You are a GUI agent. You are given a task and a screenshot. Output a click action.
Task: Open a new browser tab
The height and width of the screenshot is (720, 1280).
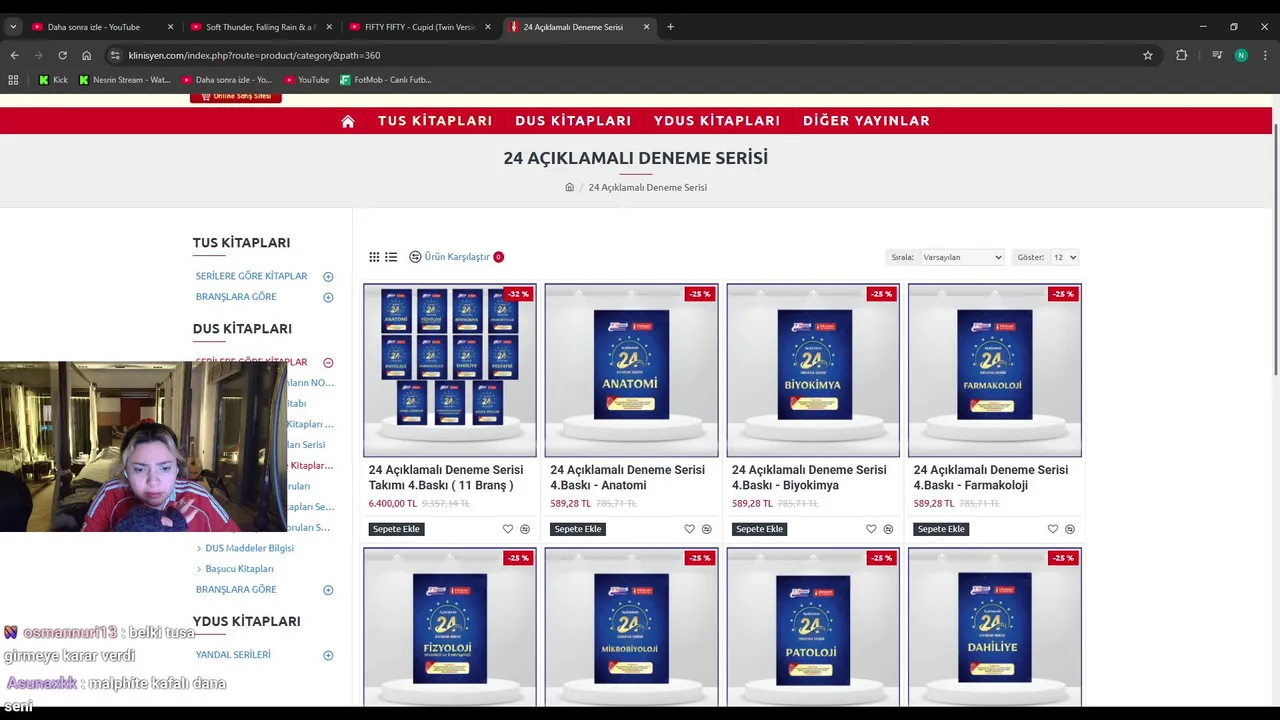pos(670,27)
